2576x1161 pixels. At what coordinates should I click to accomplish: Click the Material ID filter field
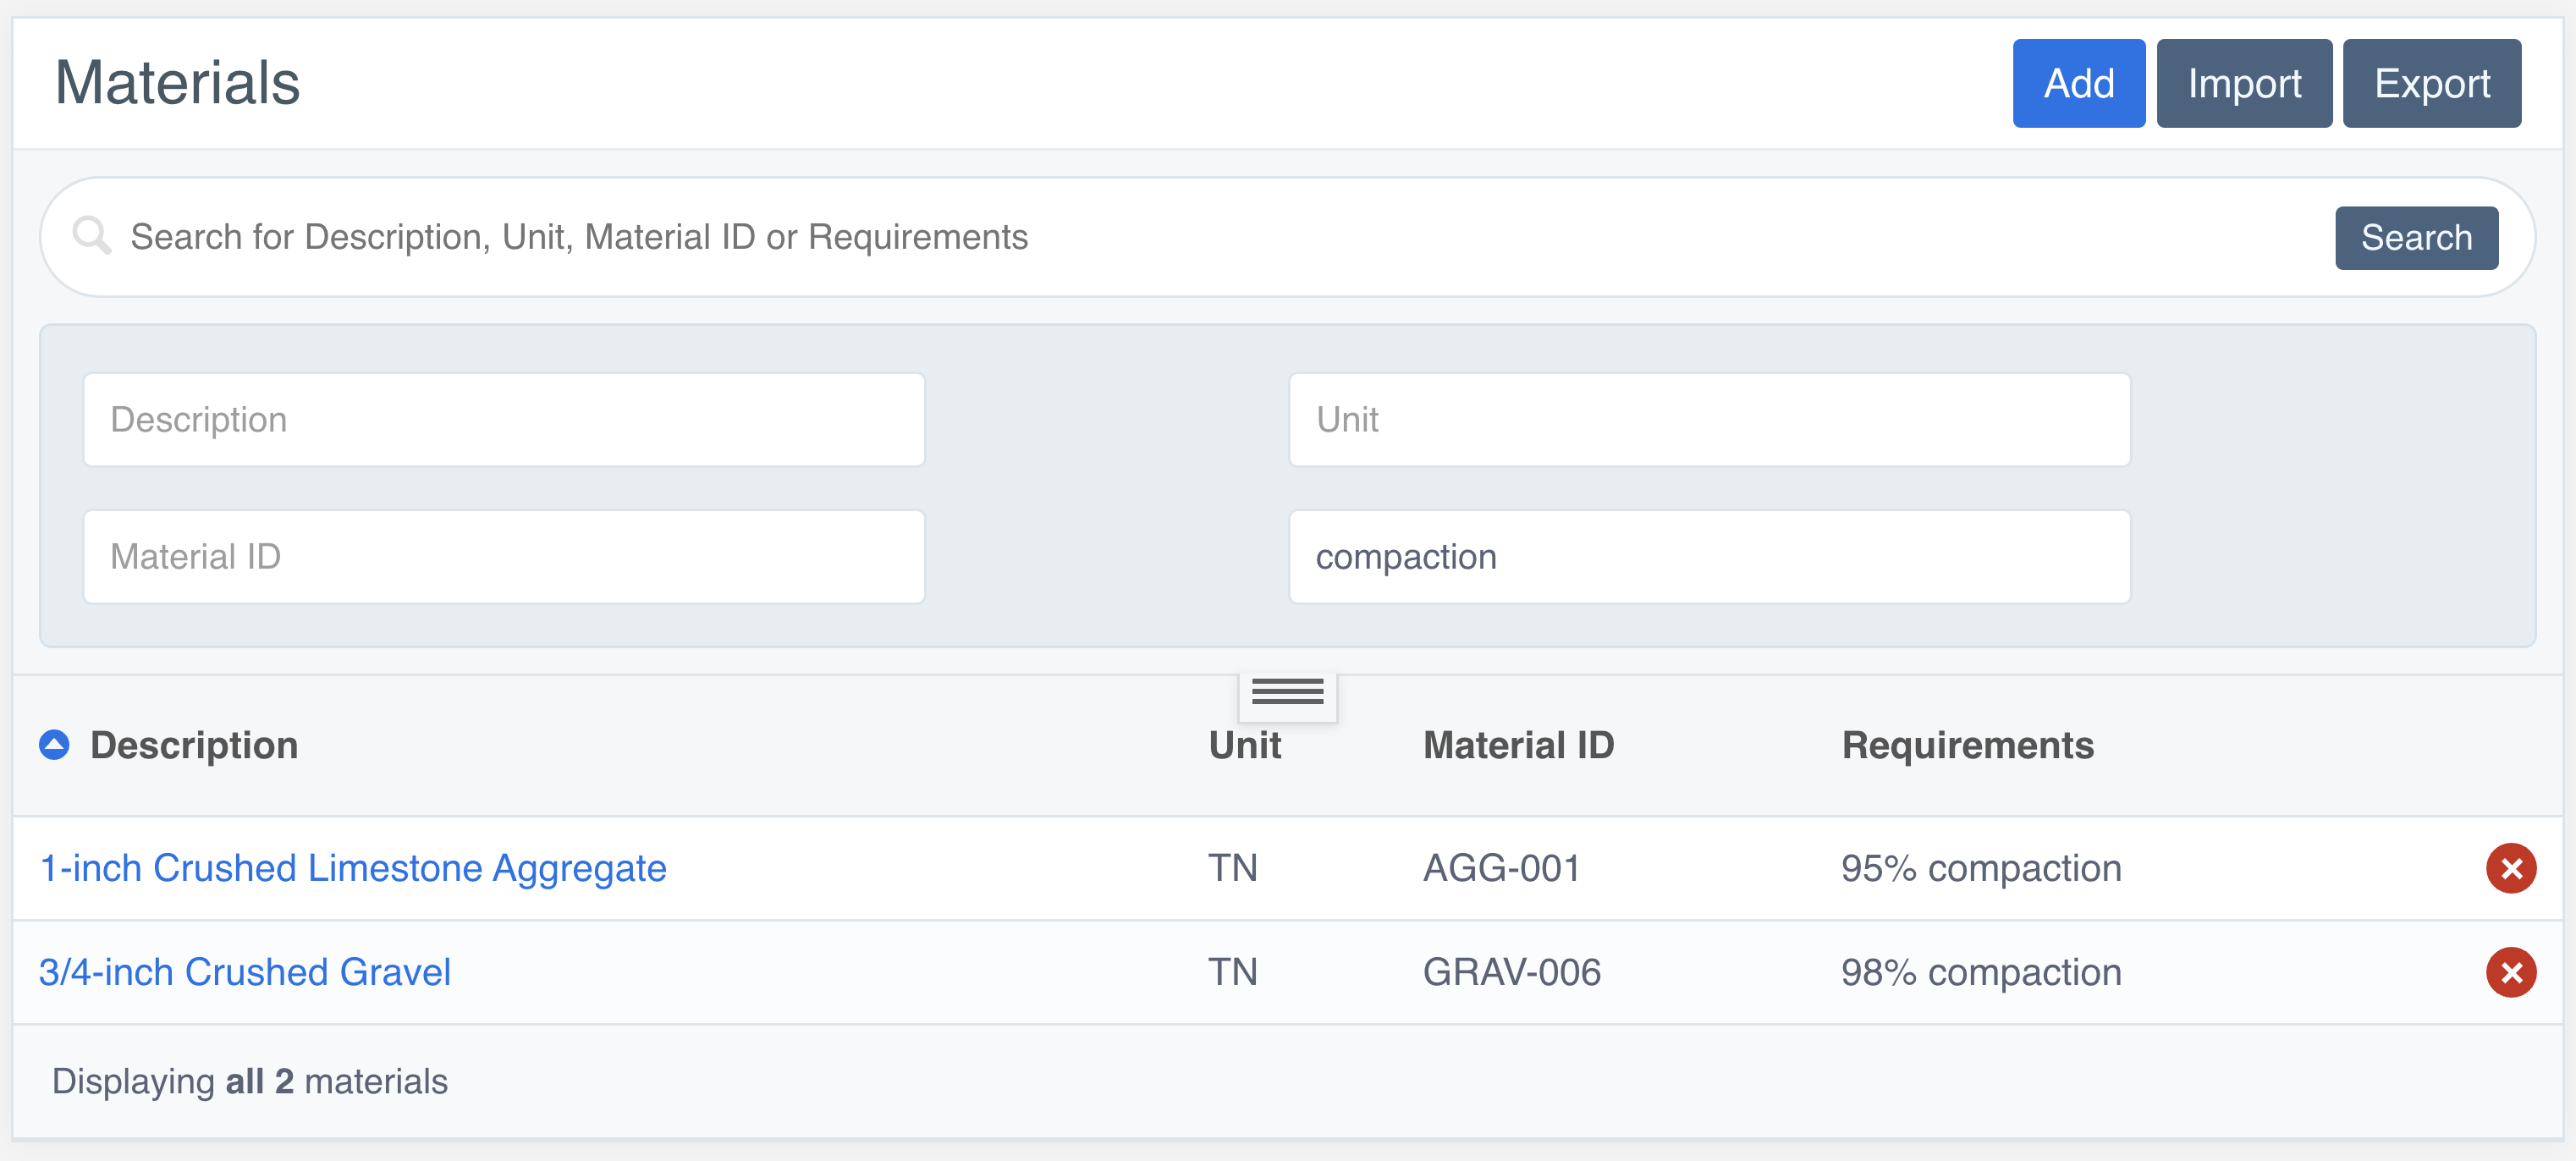504,557
